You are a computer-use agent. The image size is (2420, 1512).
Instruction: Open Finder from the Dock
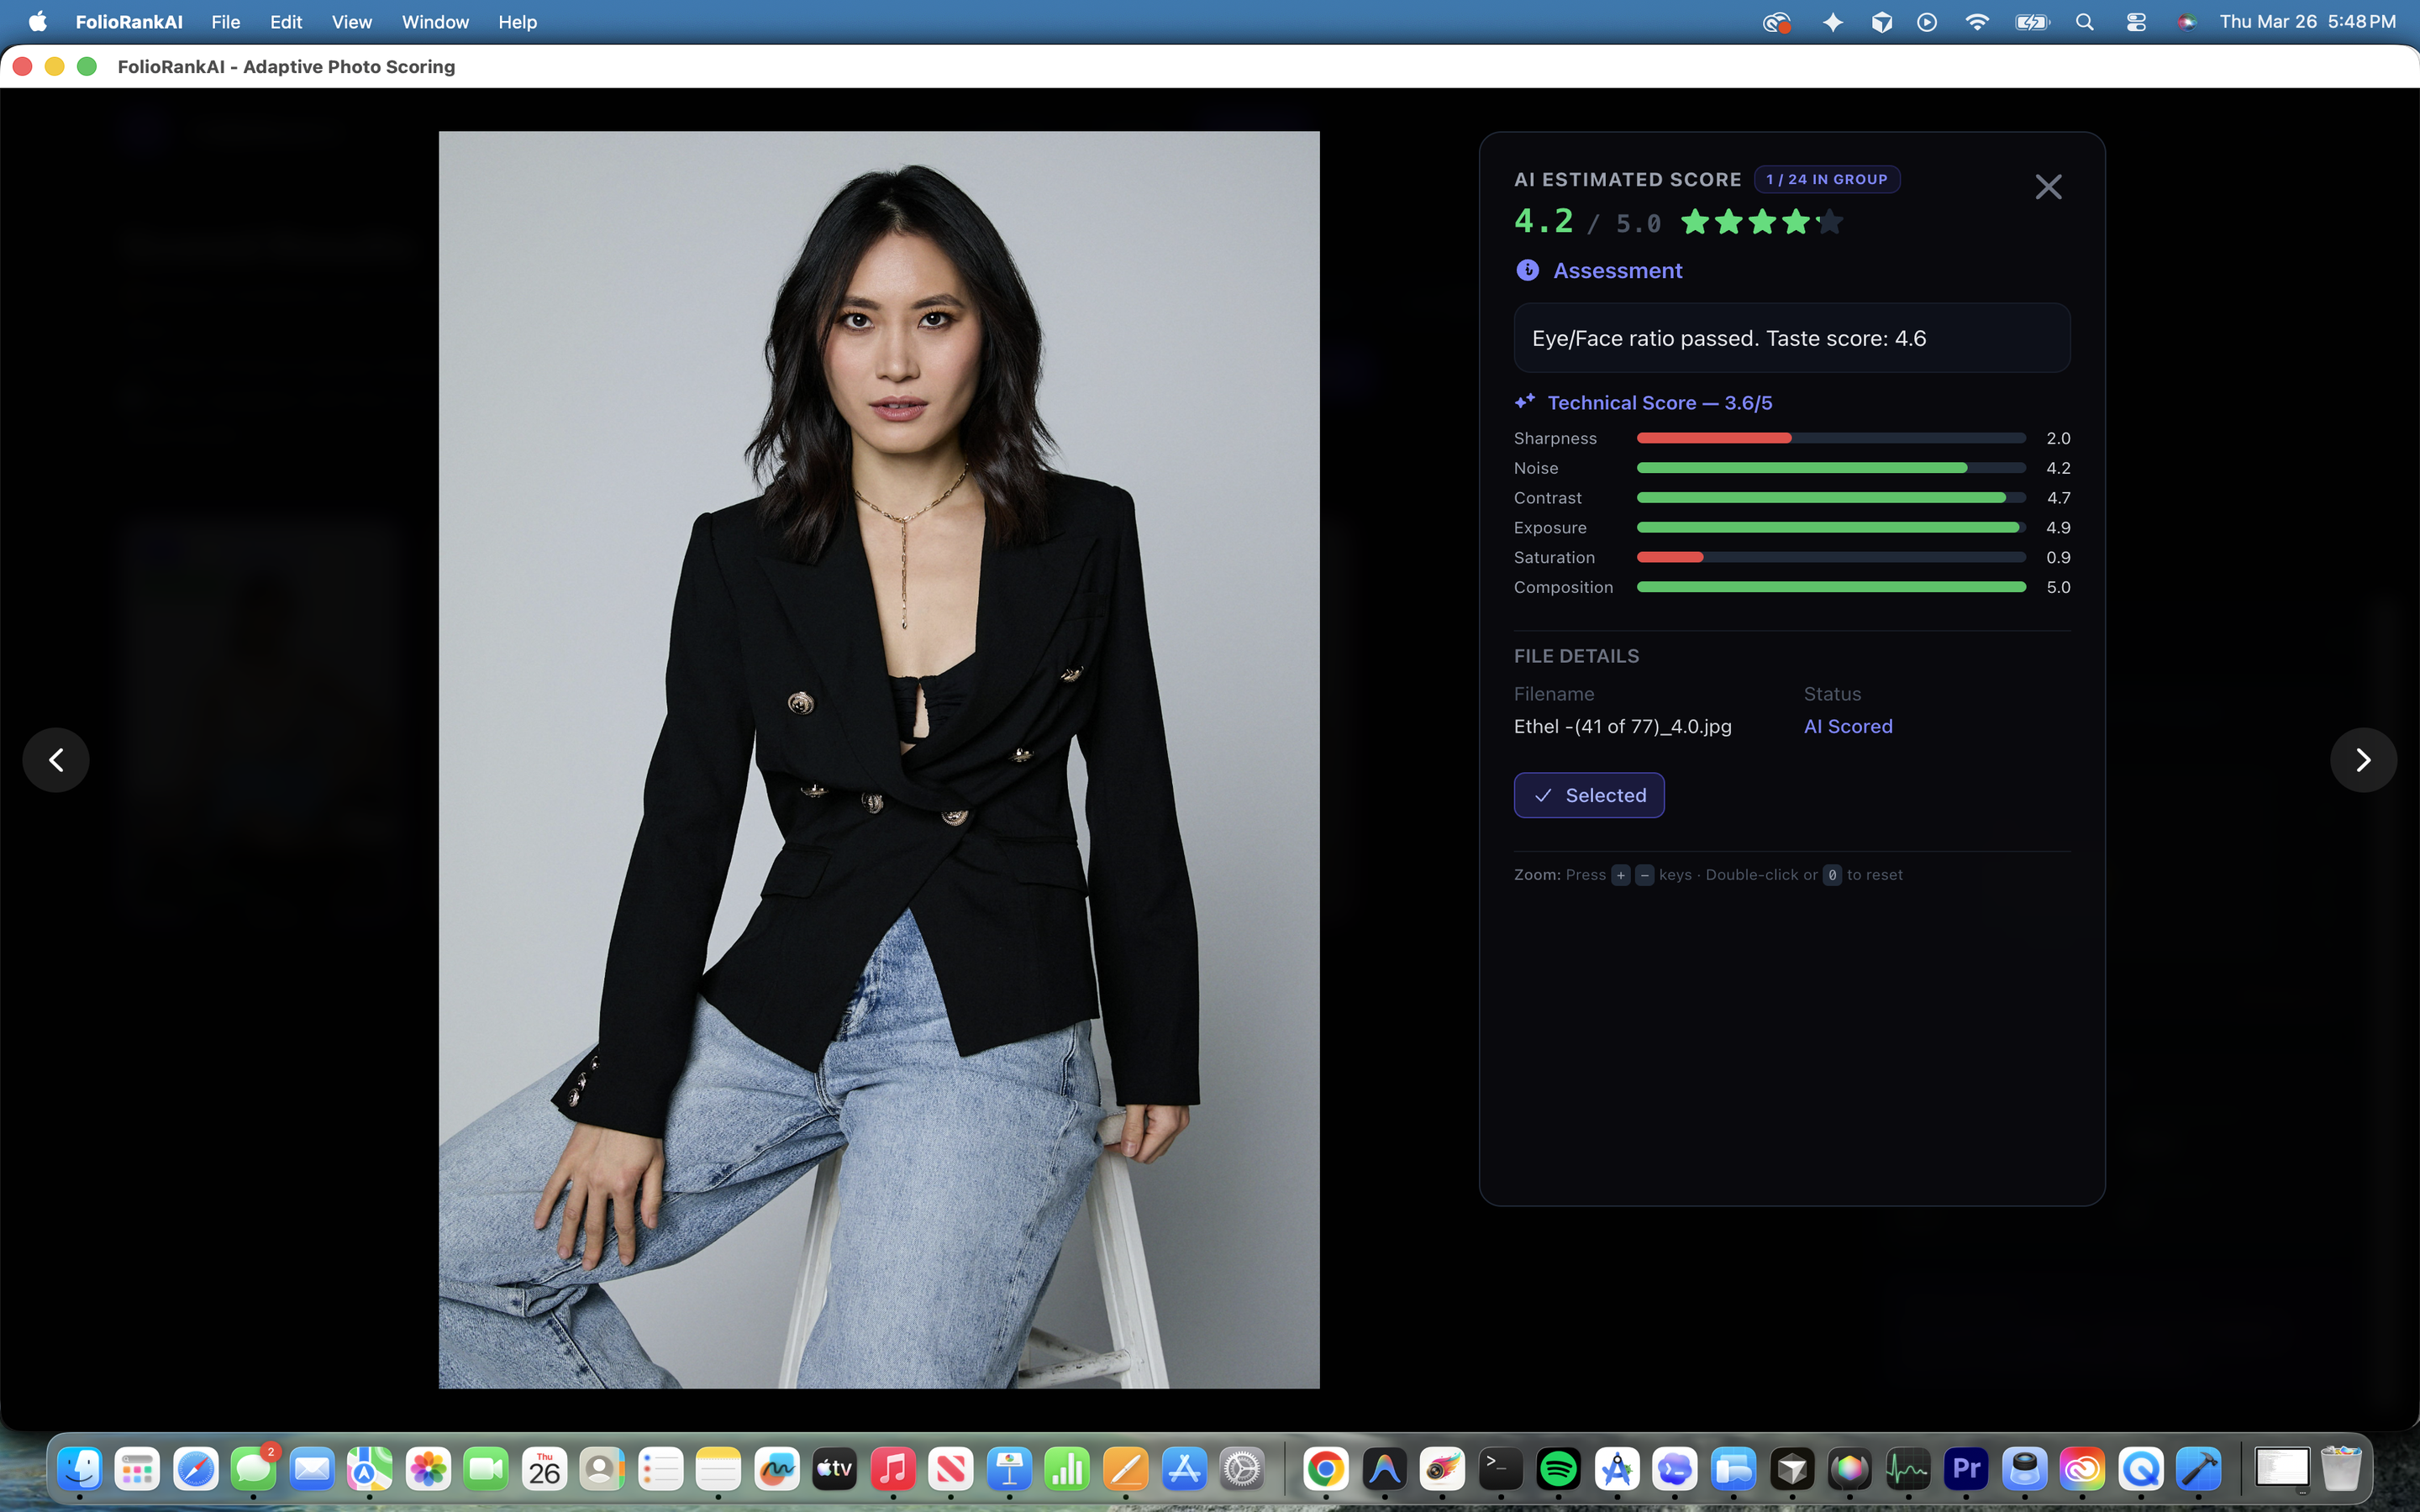click(80, 1469)
